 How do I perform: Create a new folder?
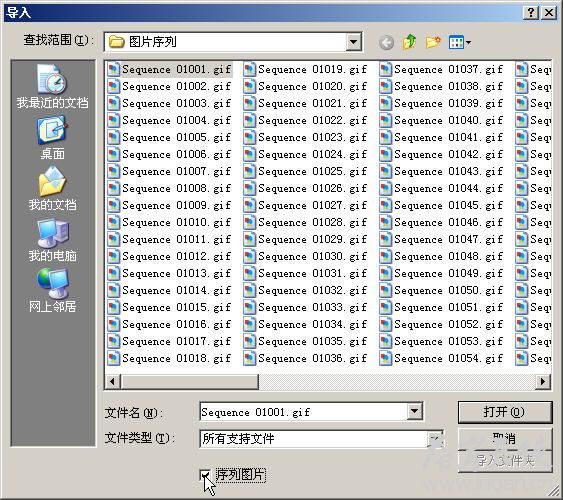point(433,42)
